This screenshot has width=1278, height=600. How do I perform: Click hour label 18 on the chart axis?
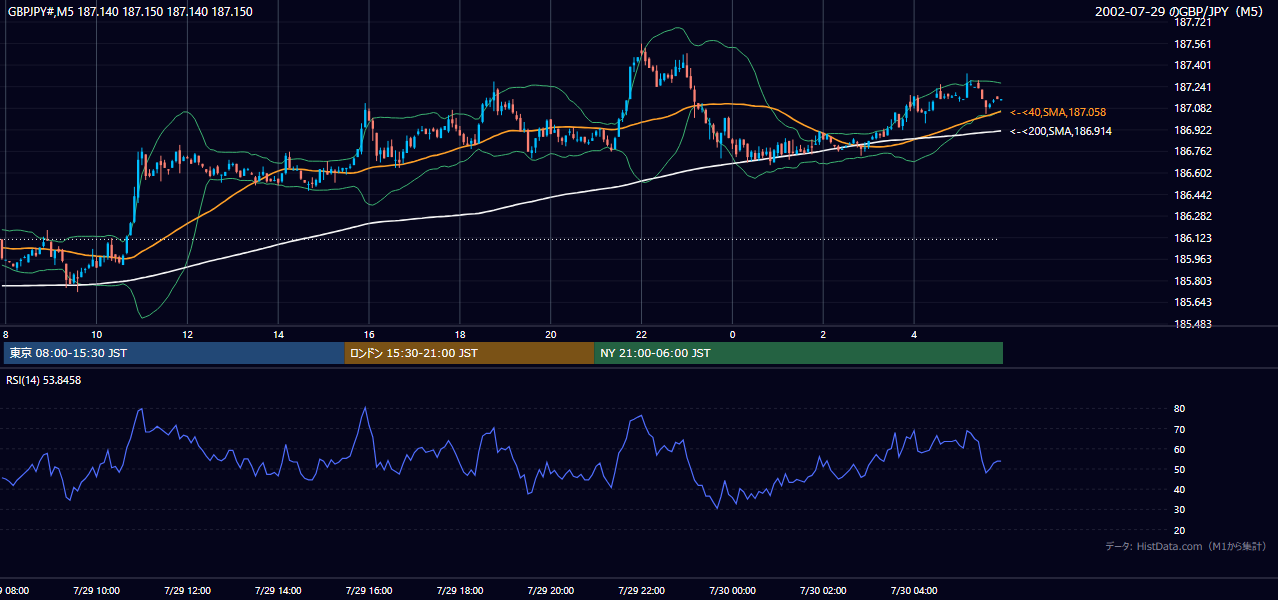(460, 334)
